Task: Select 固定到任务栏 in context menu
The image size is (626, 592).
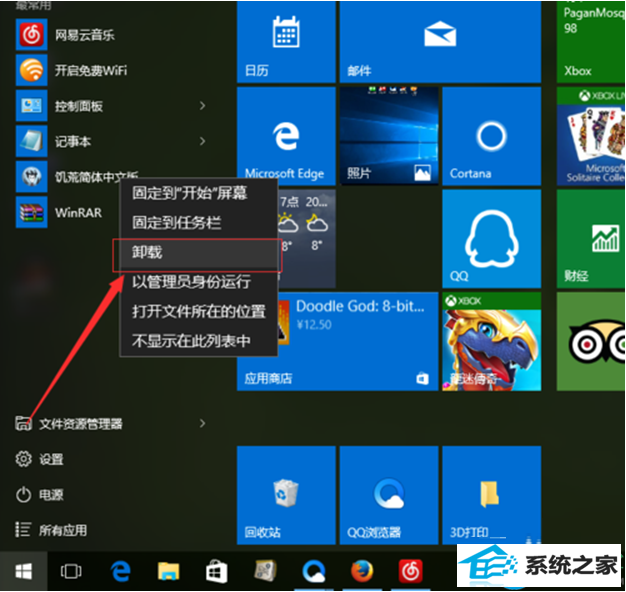Action: coord(198,223)
